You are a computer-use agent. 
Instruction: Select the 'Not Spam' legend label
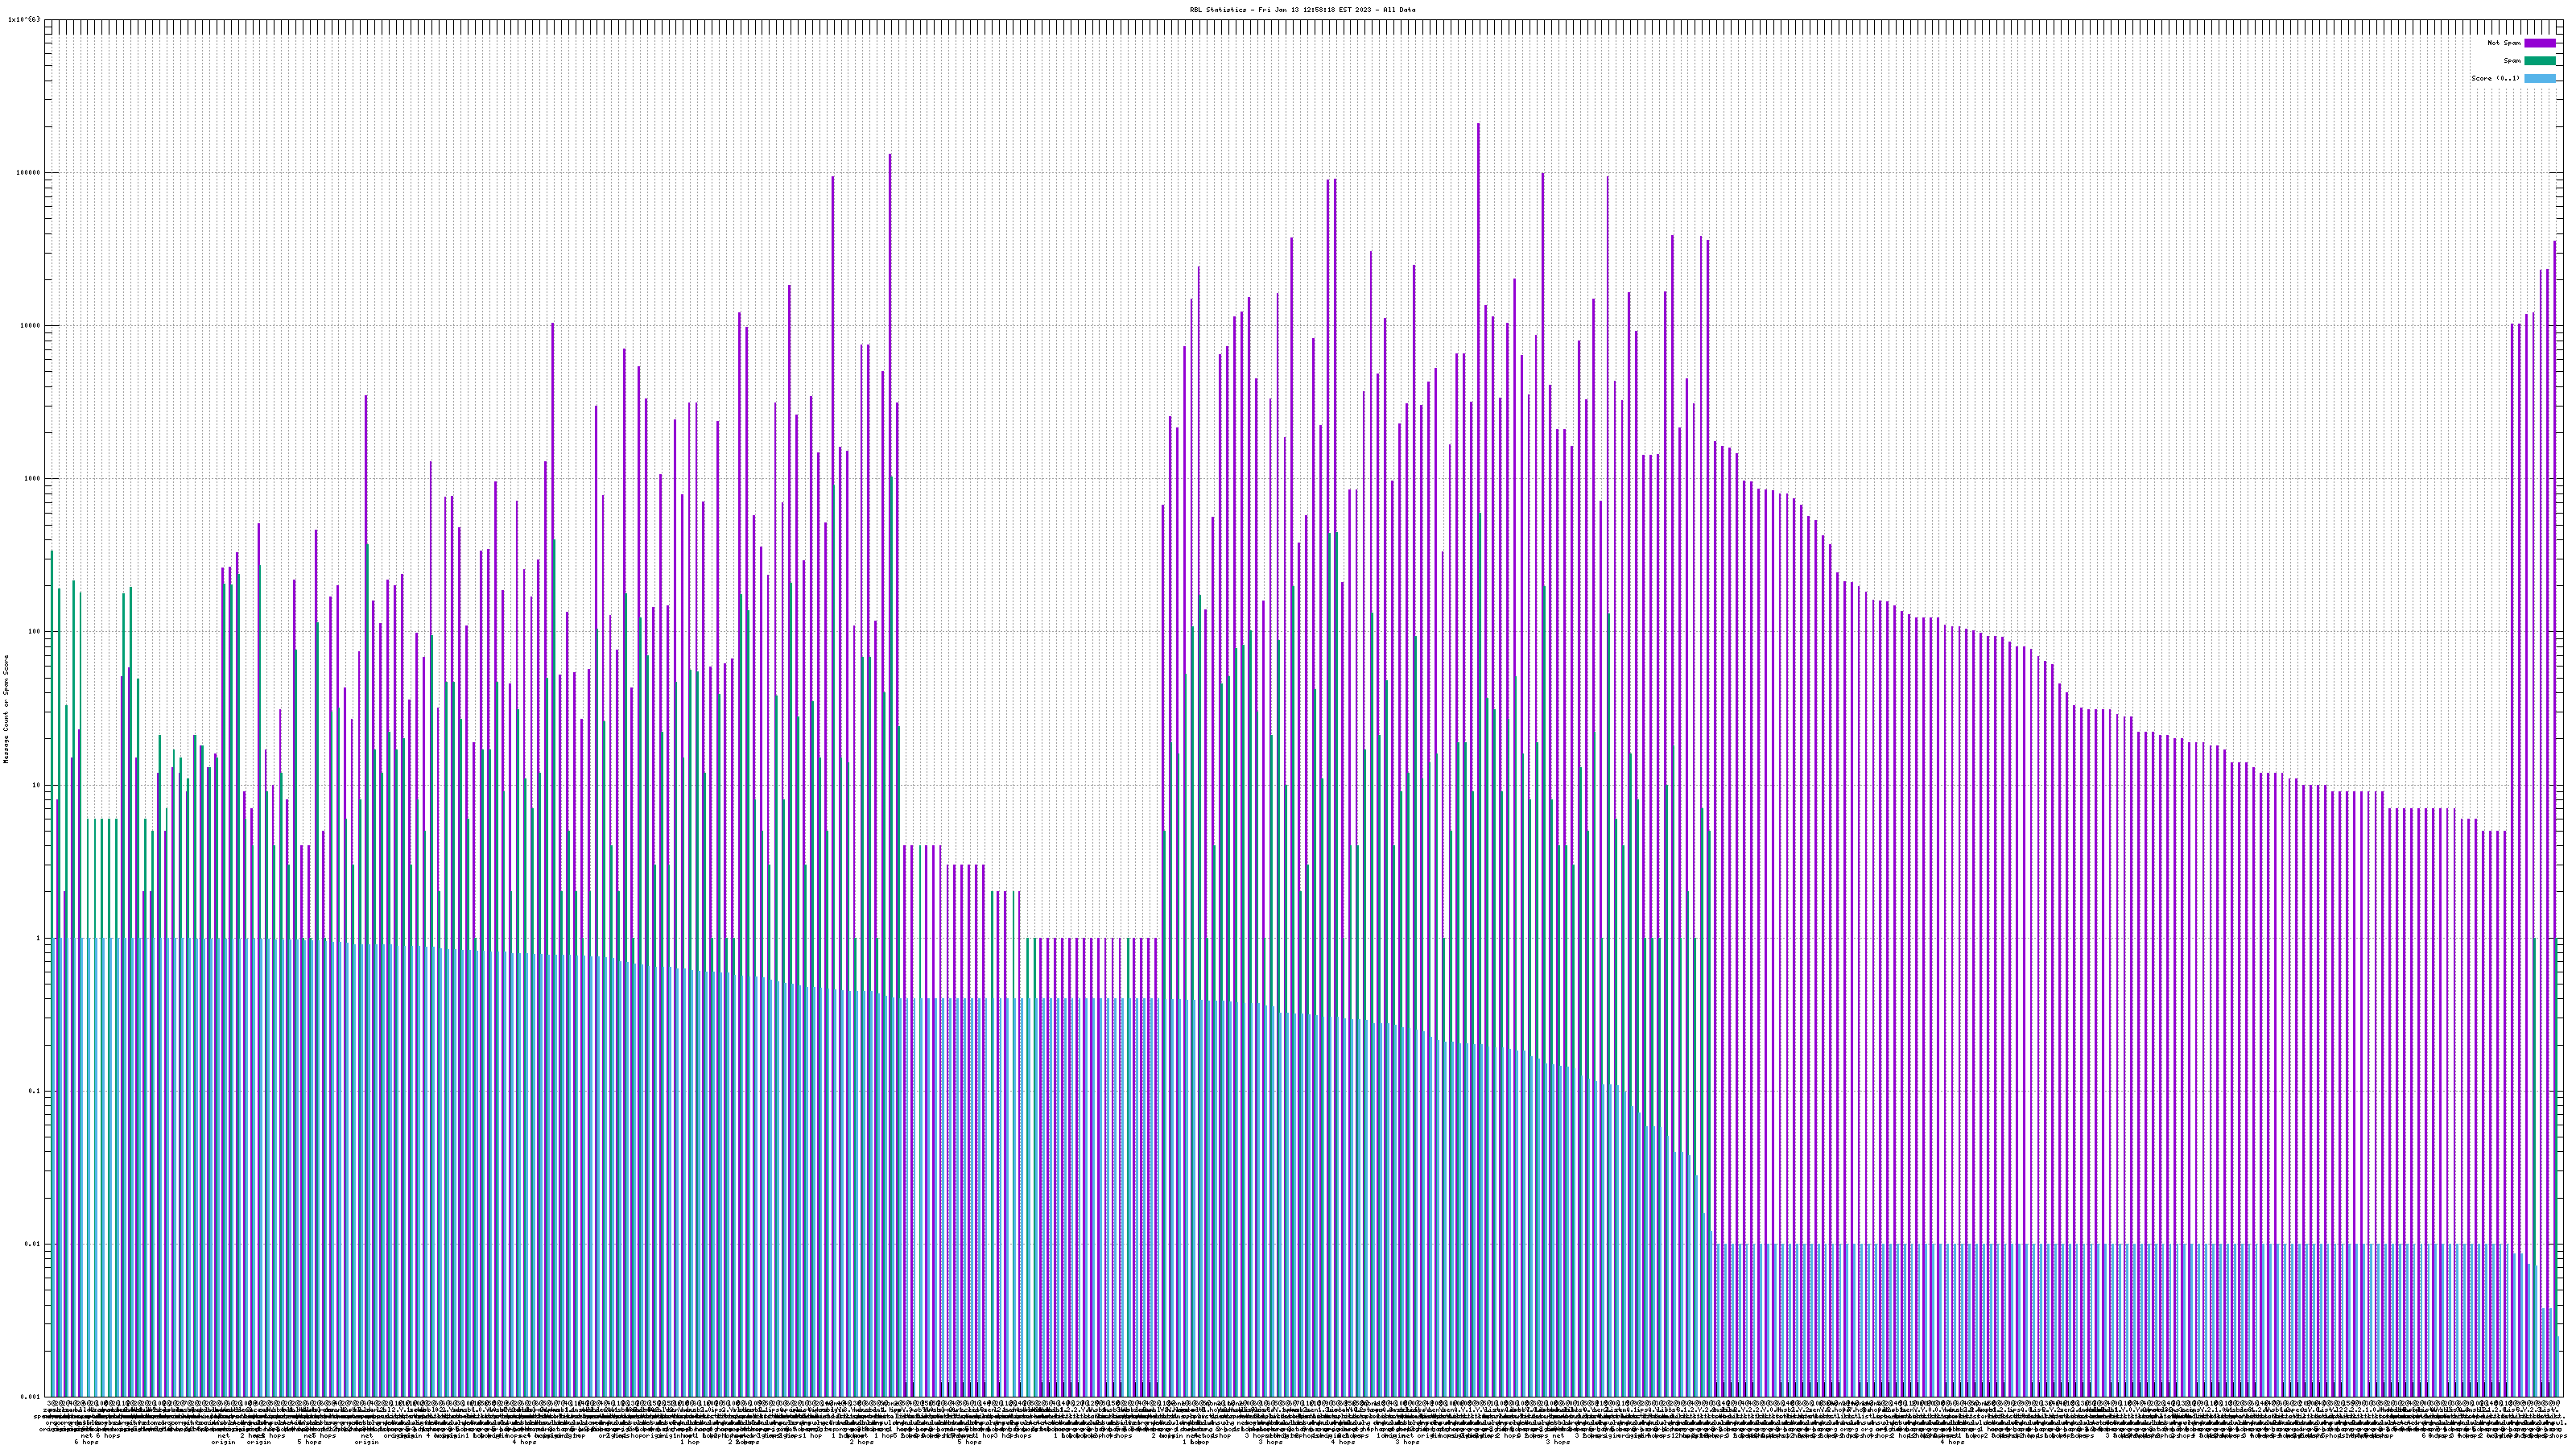pyautogui.click(x=2504, y=43)
